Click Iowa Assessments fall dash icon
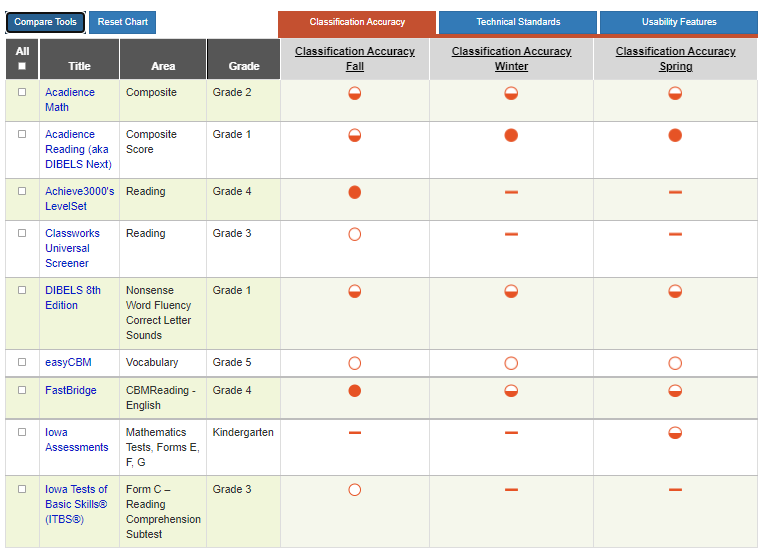This screenshot has height=556, width=764. [x=355, y=432]
